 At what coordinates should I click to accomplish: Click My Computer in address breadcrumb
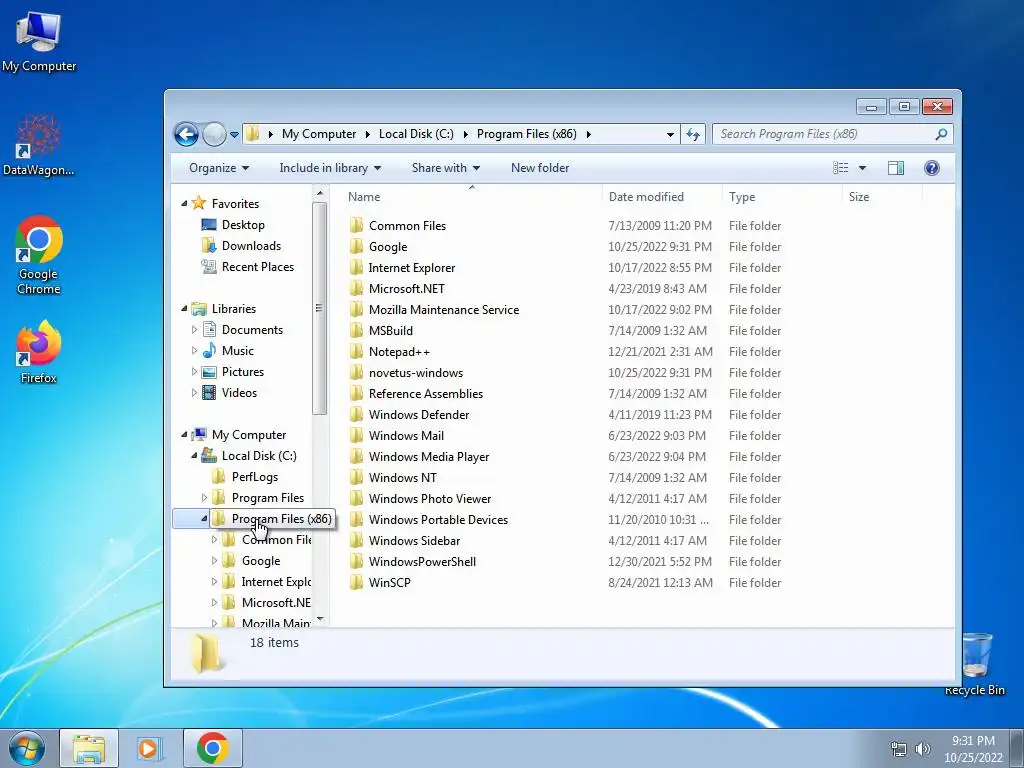coord(319,134)
